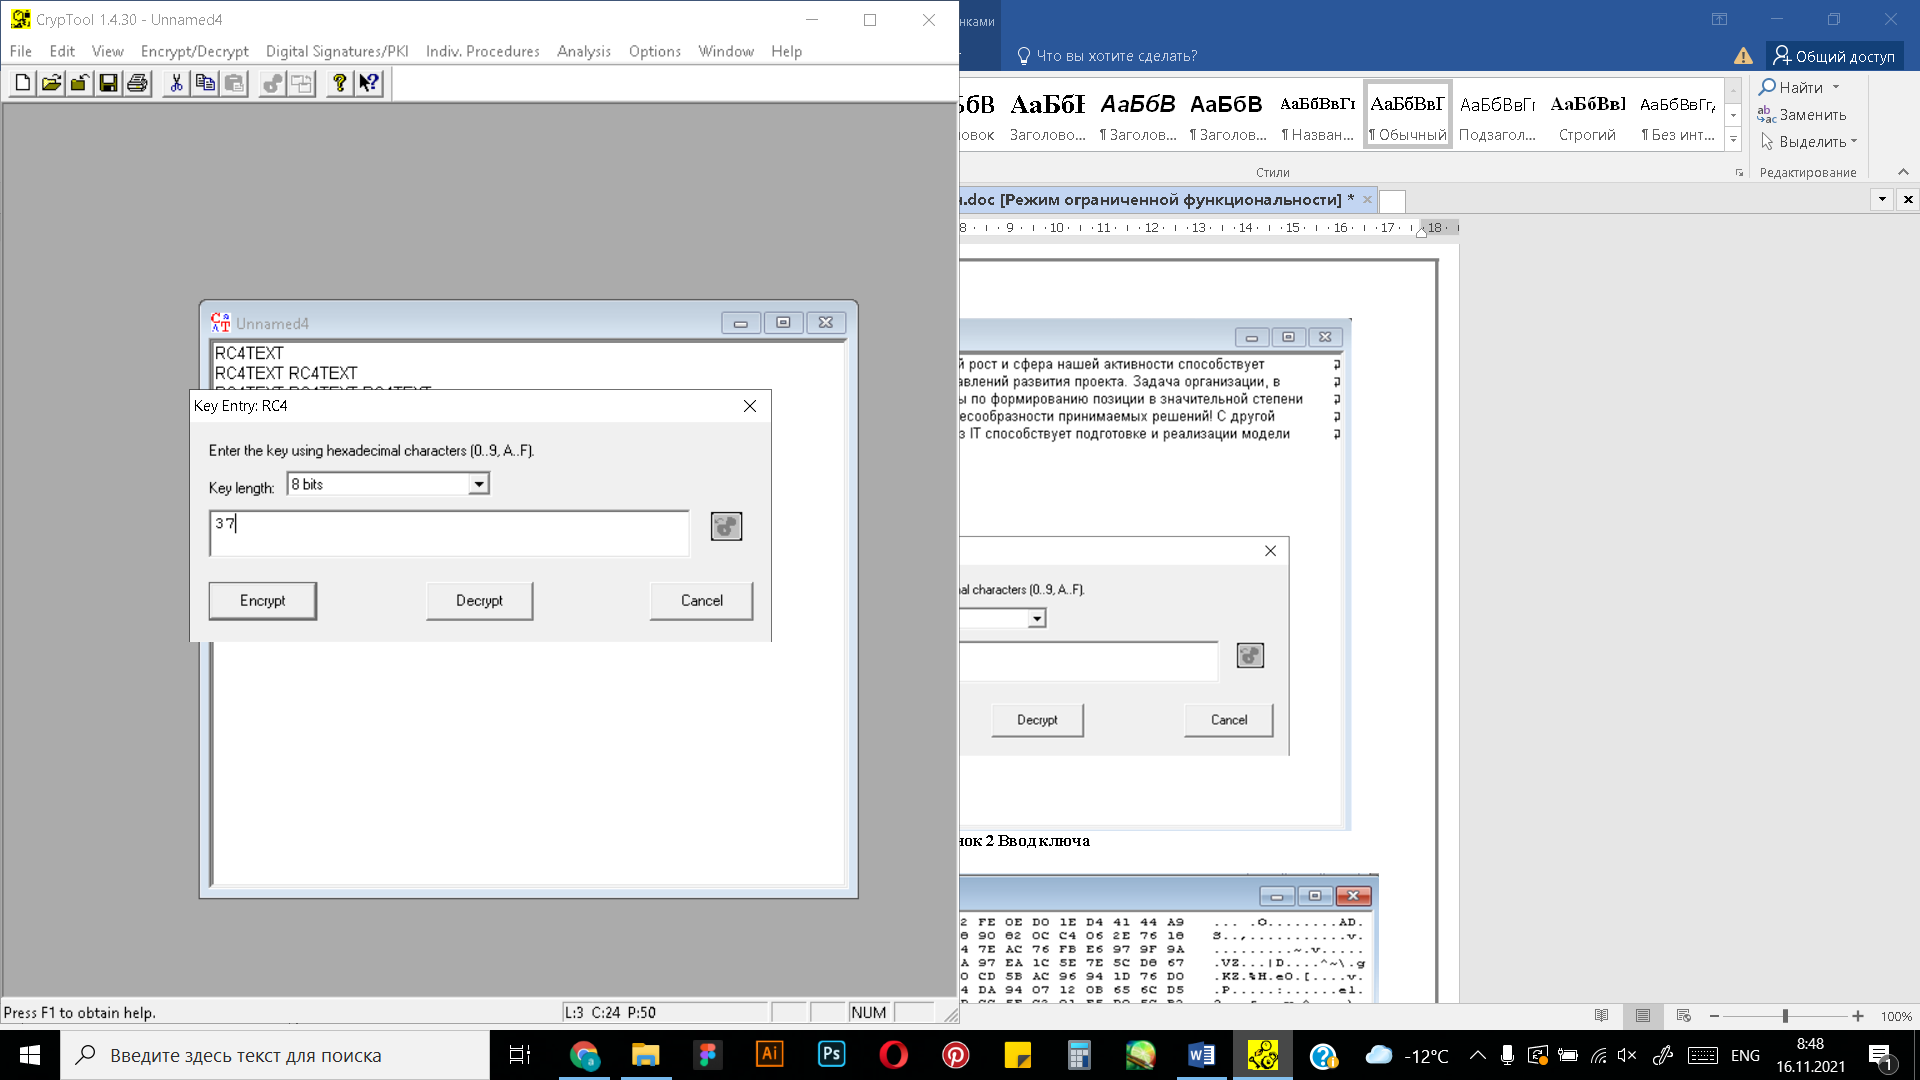Screen dimensions: 1920x1080
Task: Show hidden system tray icons
Action: (1477, 1055)
